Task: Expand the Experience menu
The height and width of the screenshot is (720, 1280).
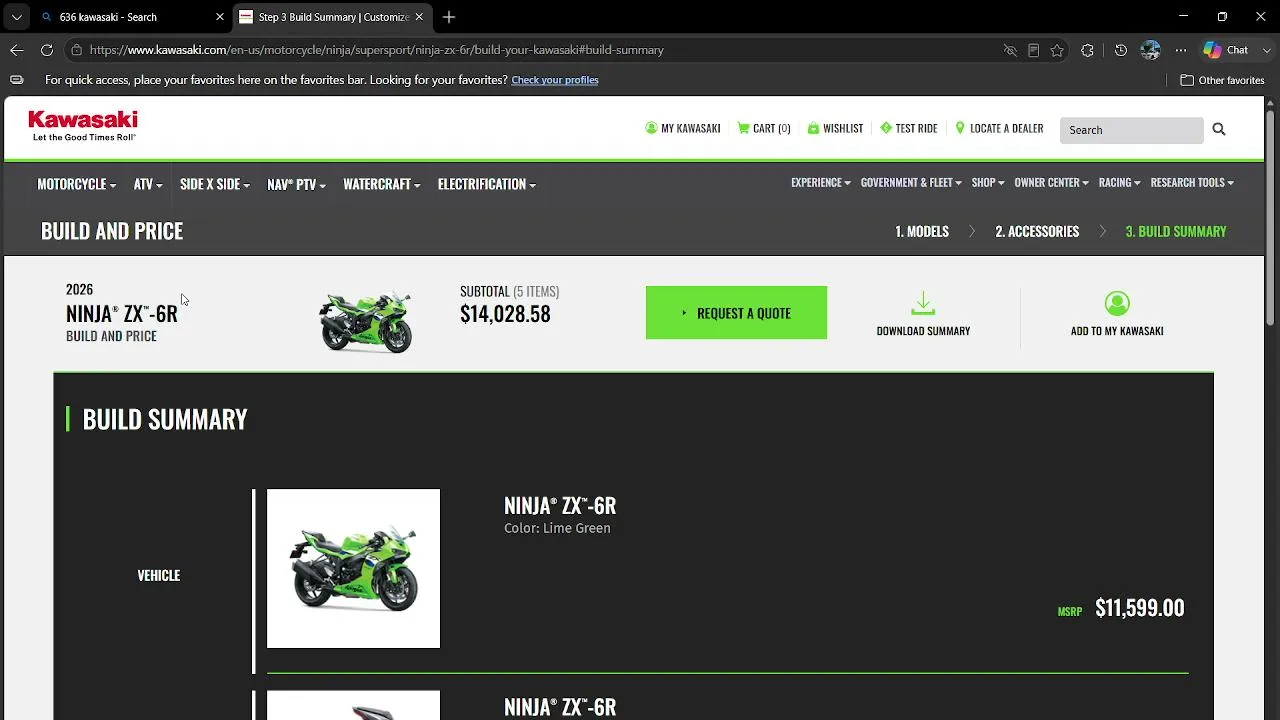Action: pos(821,183)
